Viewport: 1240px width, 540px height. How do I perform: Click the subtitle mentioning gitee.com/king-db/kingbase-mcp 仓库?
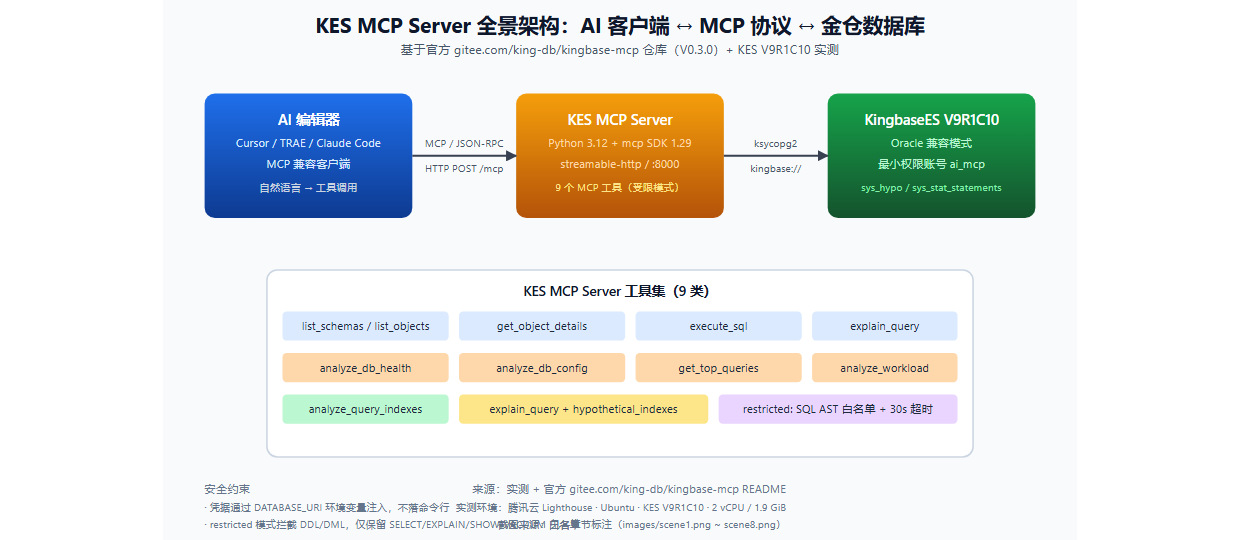(x=619, y=50)
